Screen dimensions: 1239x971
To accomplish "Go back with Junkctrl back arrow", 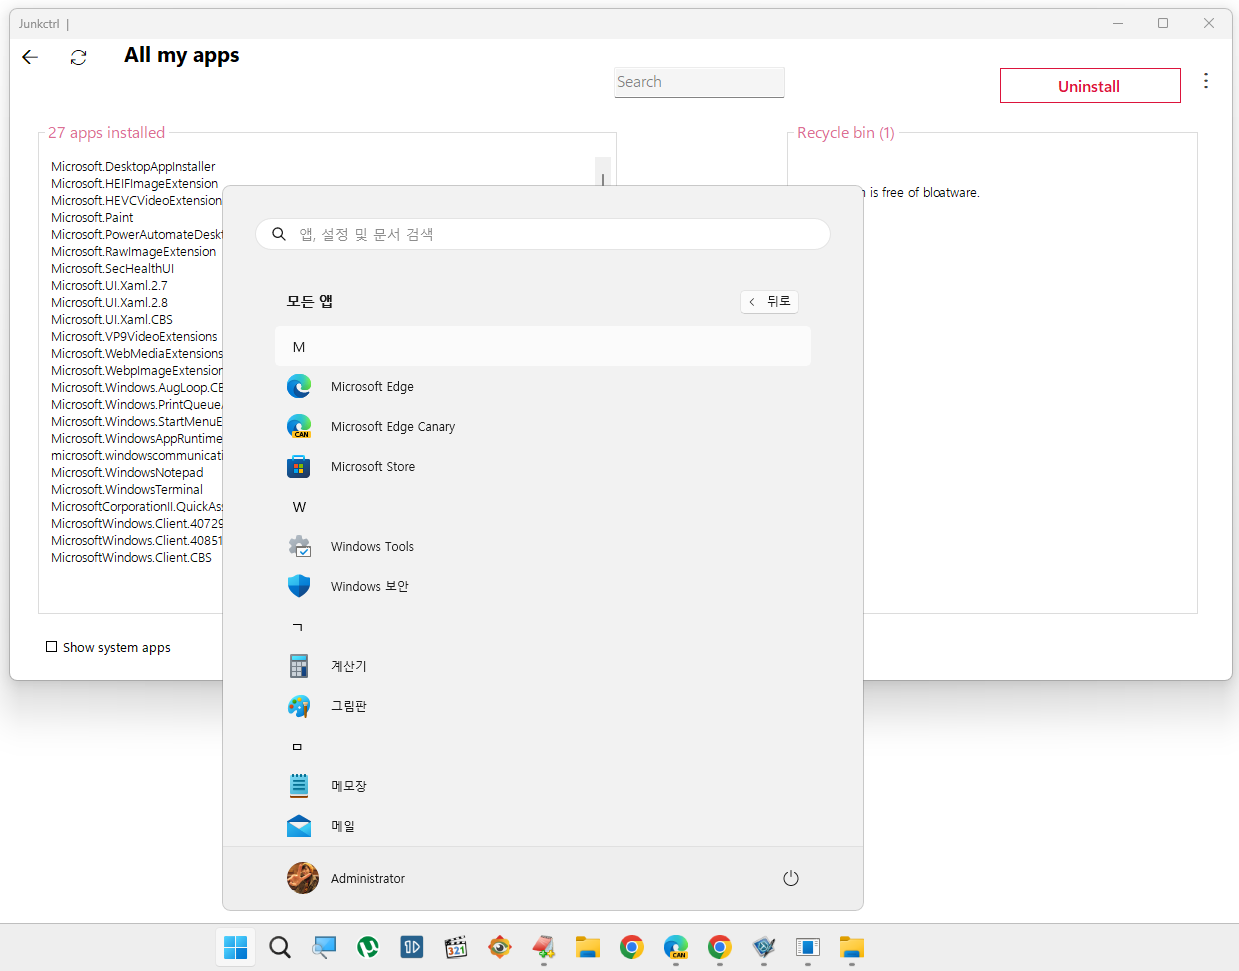I will click(30, 57).
